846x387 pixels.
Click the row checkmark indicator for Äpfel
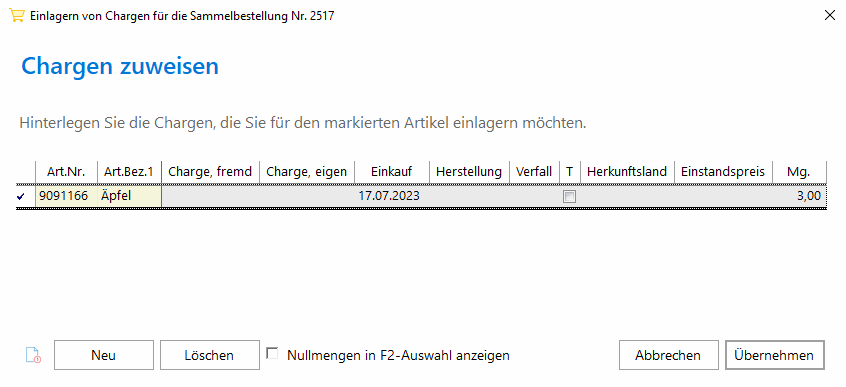pos(21,197)
